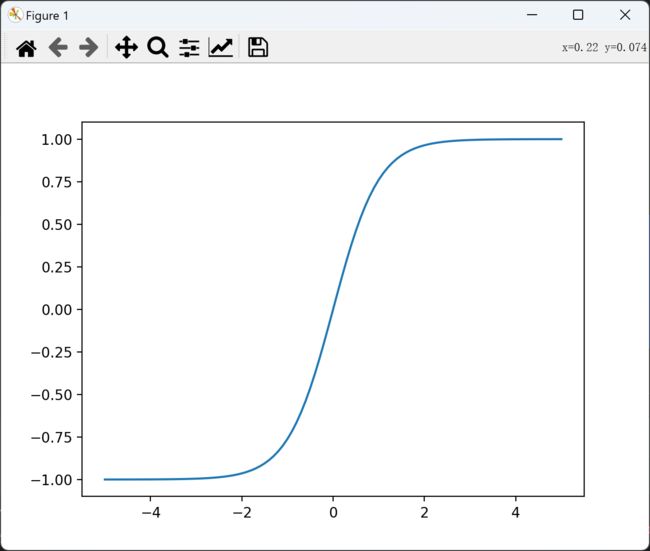Close the Figure 1 window
The width and height of the screenshot is (650, 551).
625,15
